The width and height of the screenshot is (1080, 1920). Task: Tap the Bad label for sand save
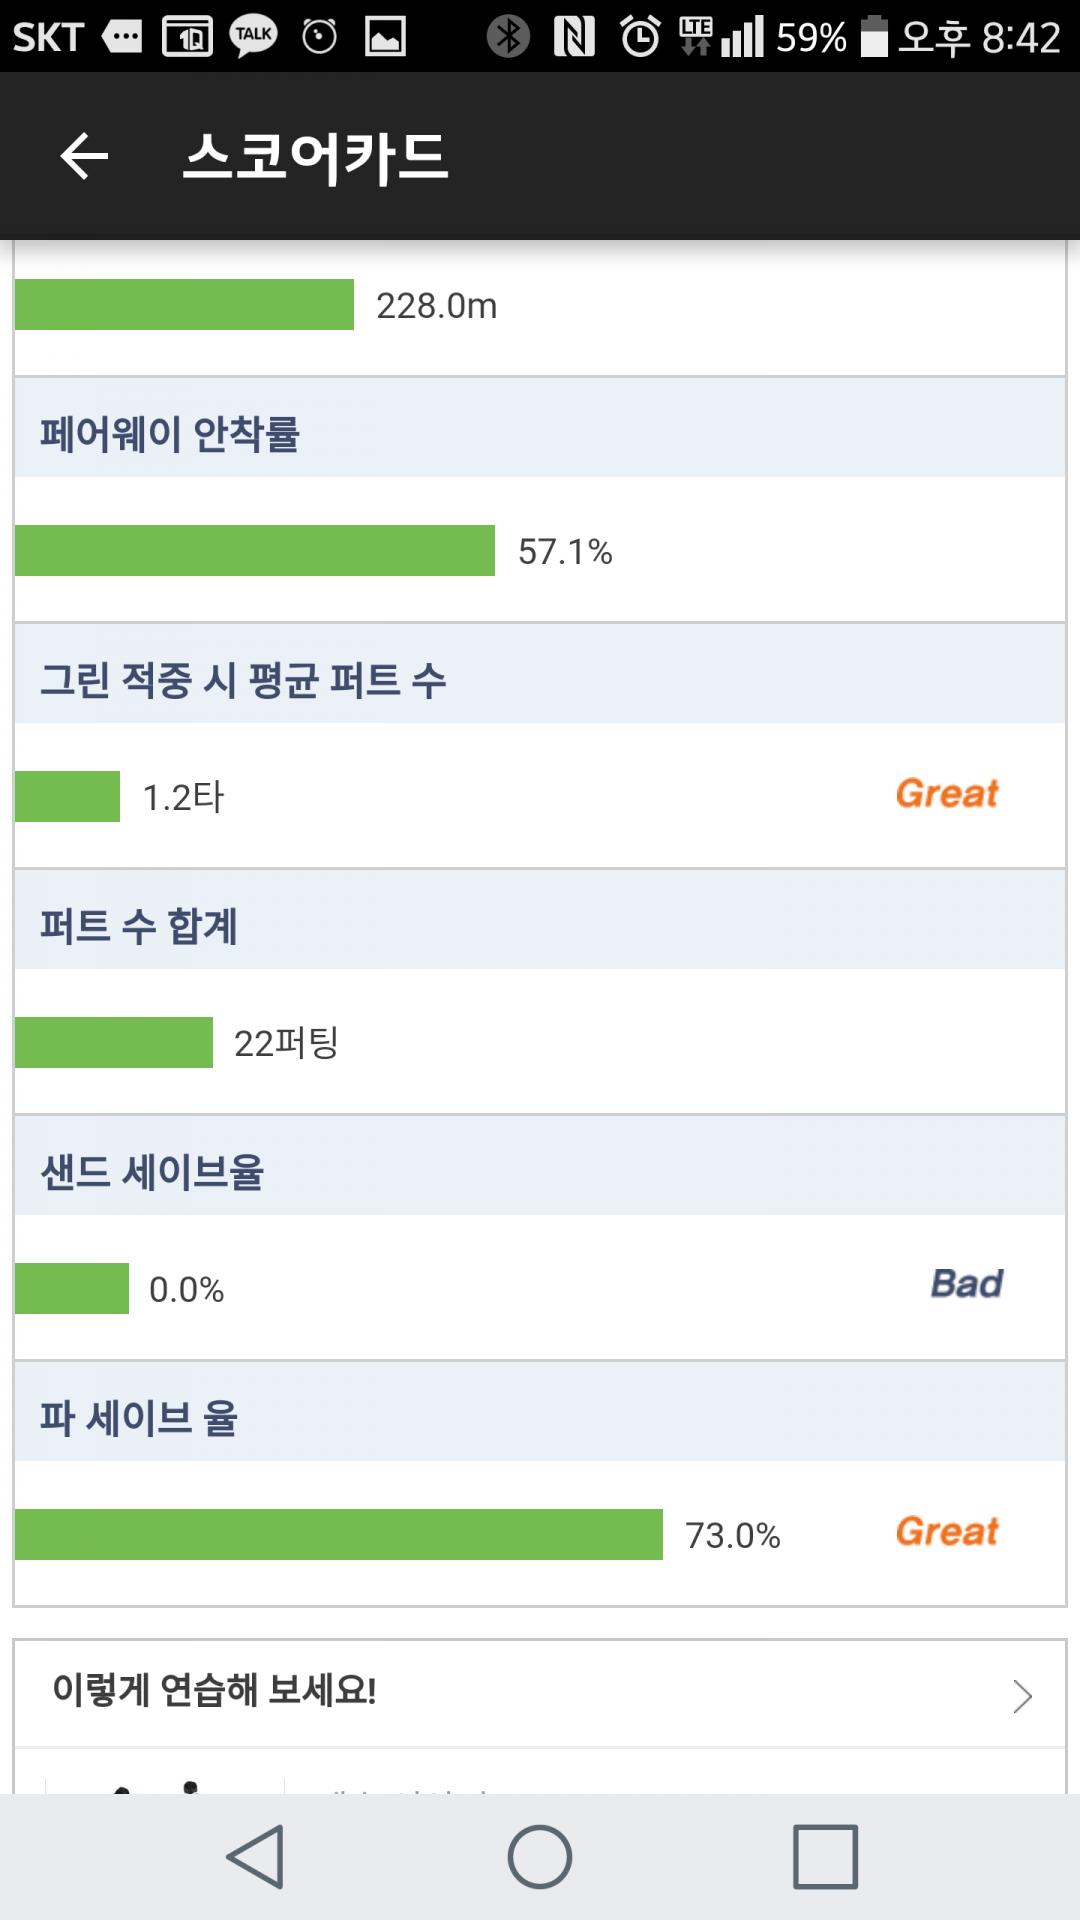(966, 1284)
